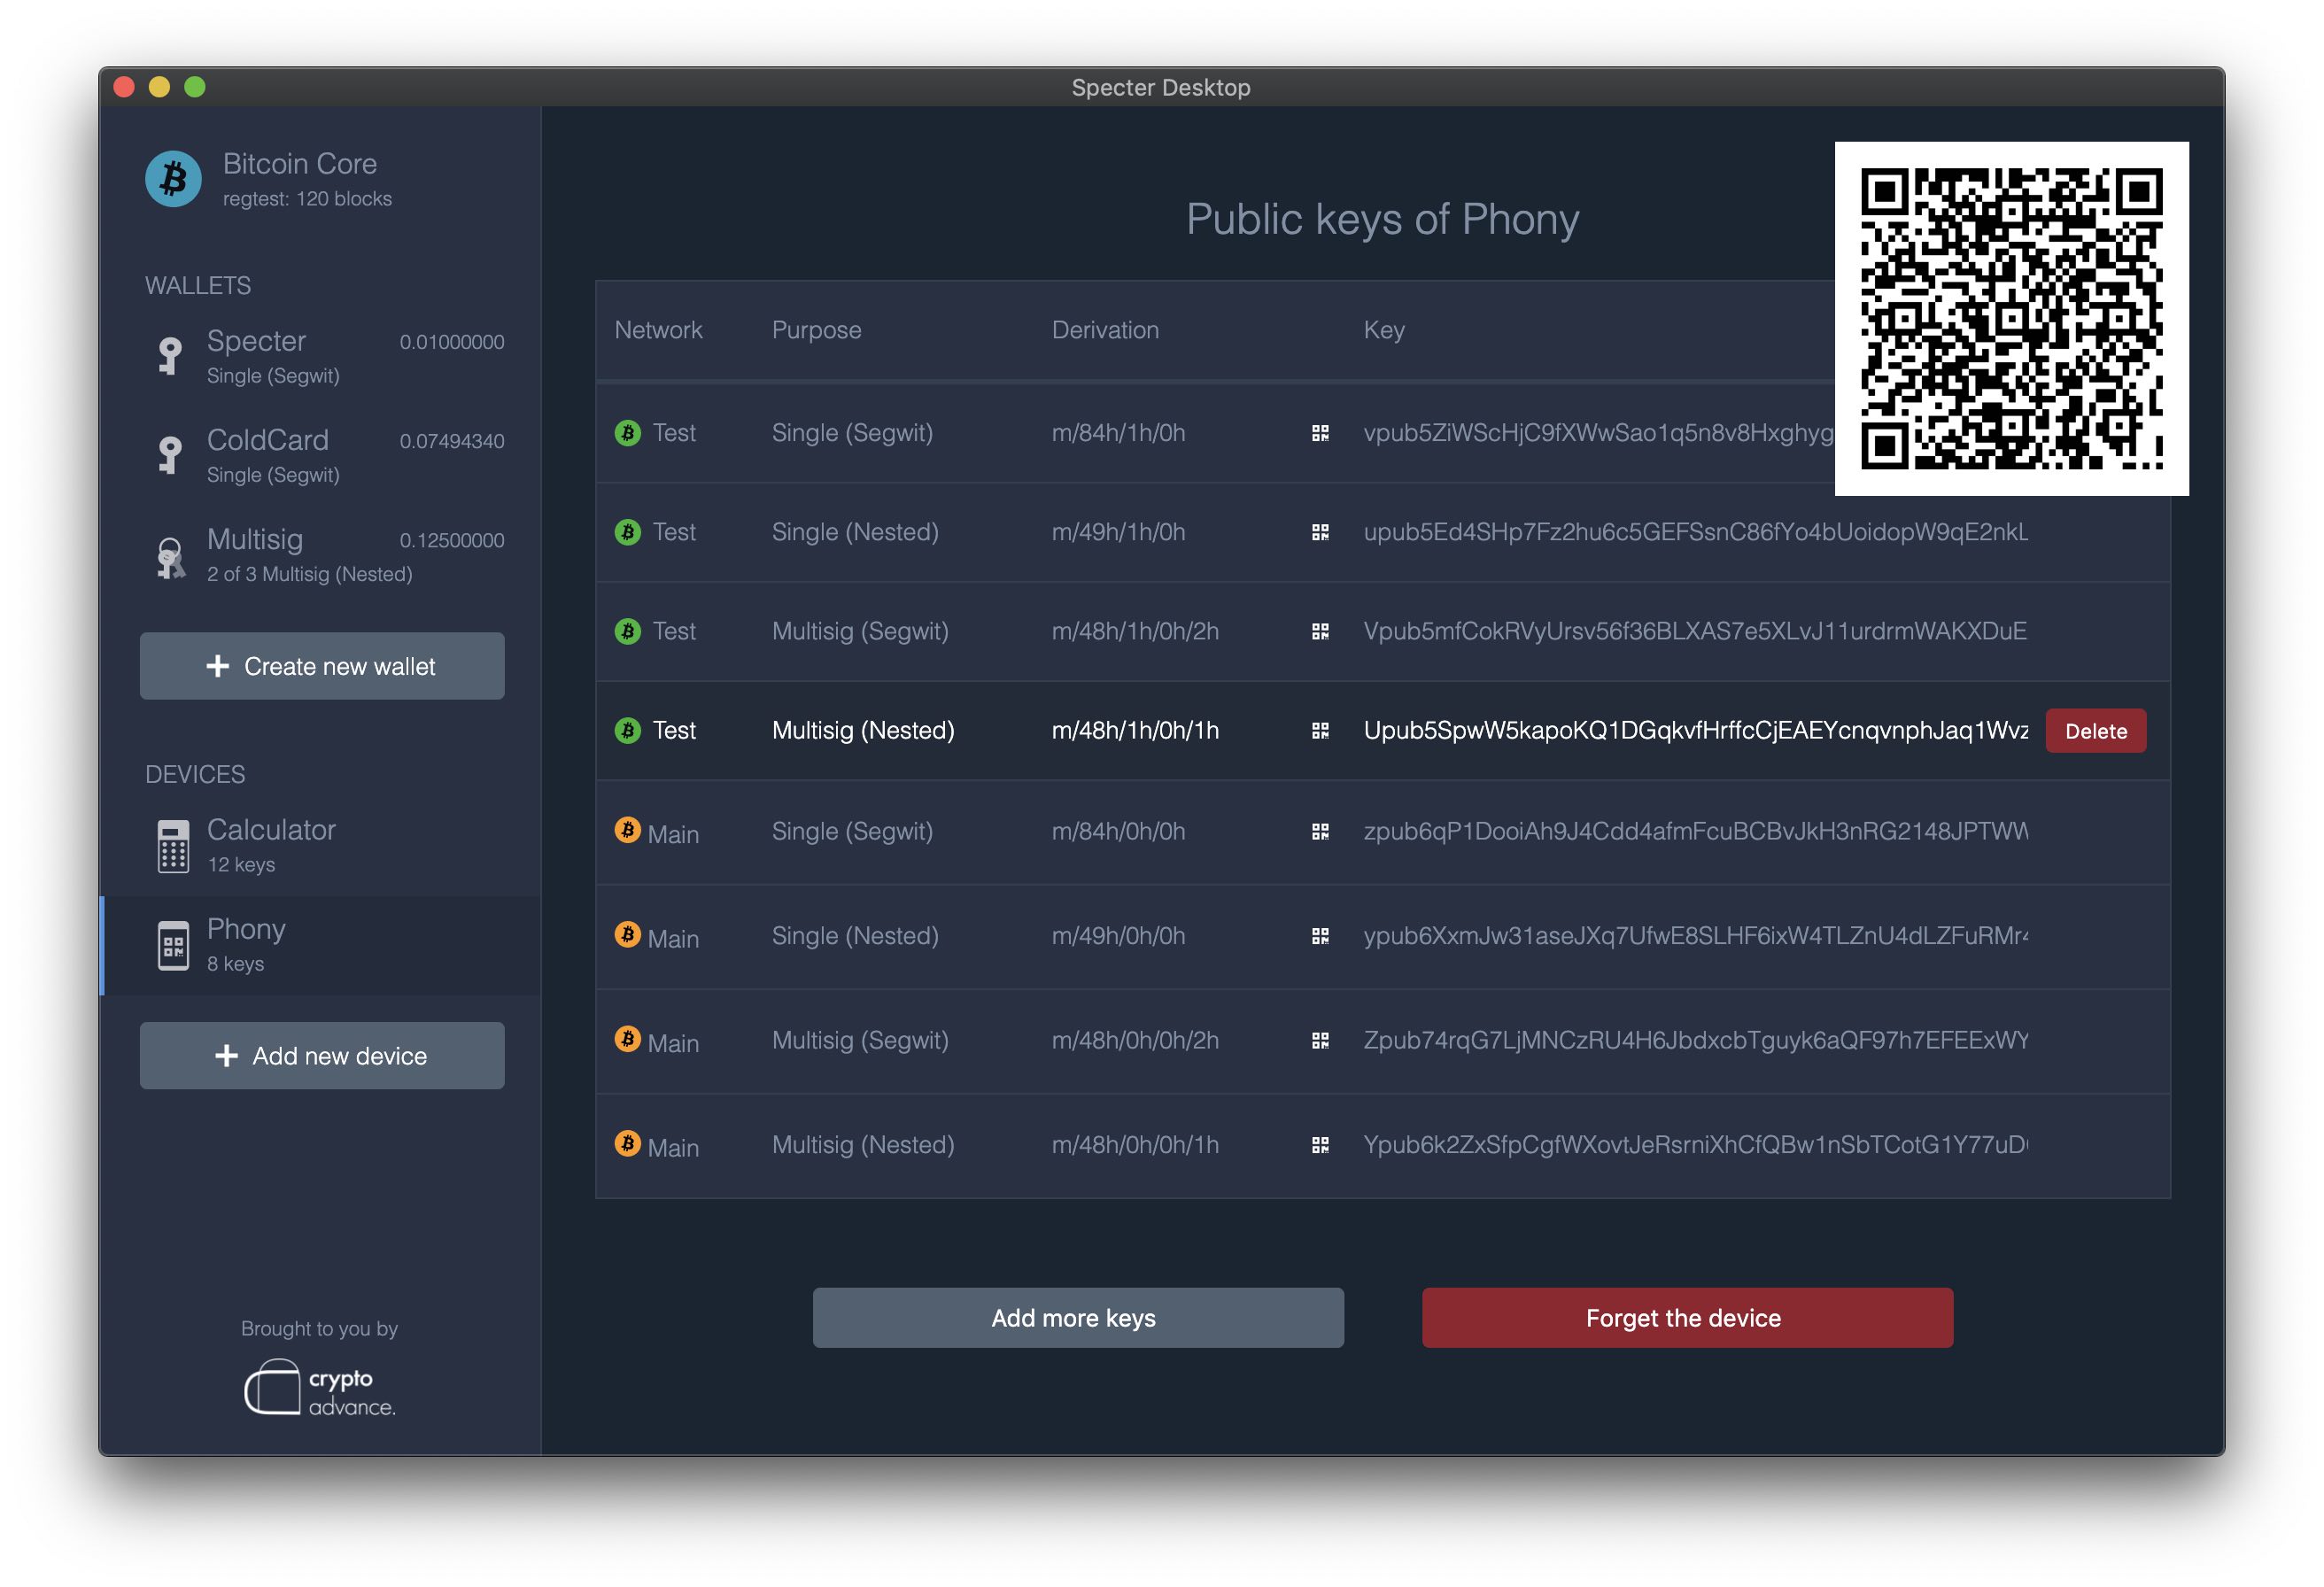Click Forget the device button
Image resolution: width=2324 pixels, height=1587 pixels.
(x=1687, y=1318)
